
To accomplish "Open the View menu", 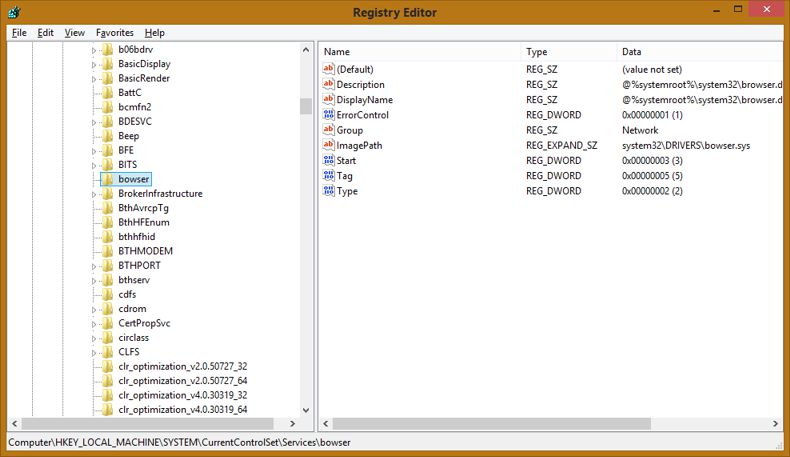I will [x=75, y=33].
